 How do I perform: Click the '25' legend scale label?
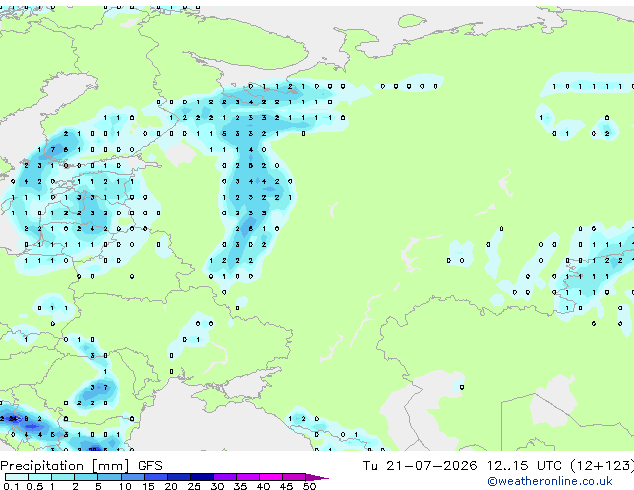[194, 486]
